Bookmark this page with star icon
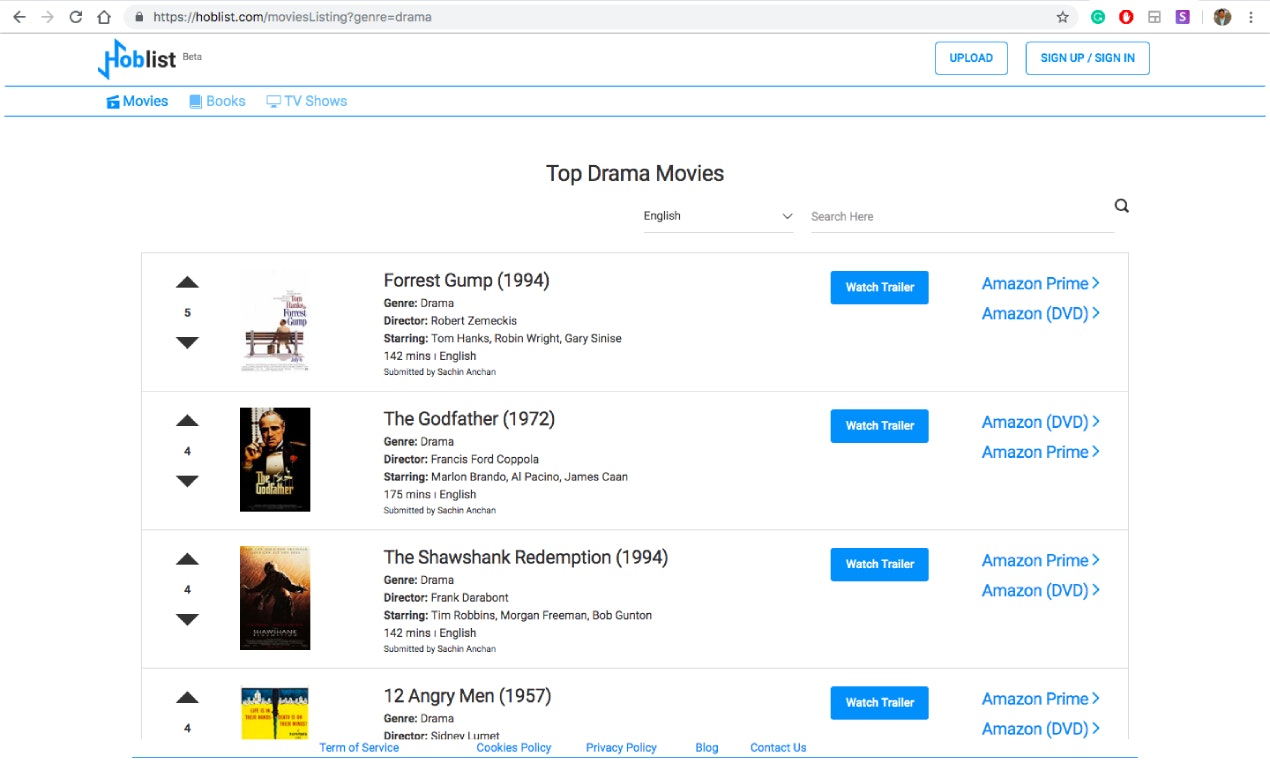 [1062, 17]
